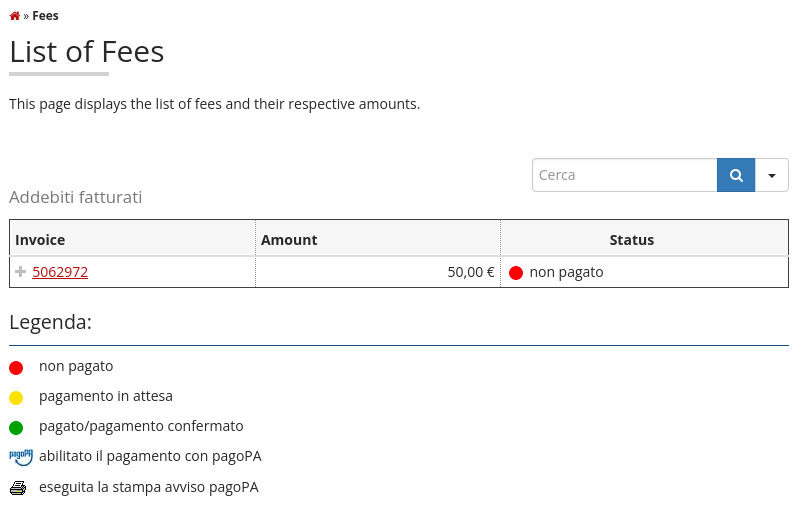Open invoice 5062972 link
This screenshot has height=523, width=812.
pos(60,272)
